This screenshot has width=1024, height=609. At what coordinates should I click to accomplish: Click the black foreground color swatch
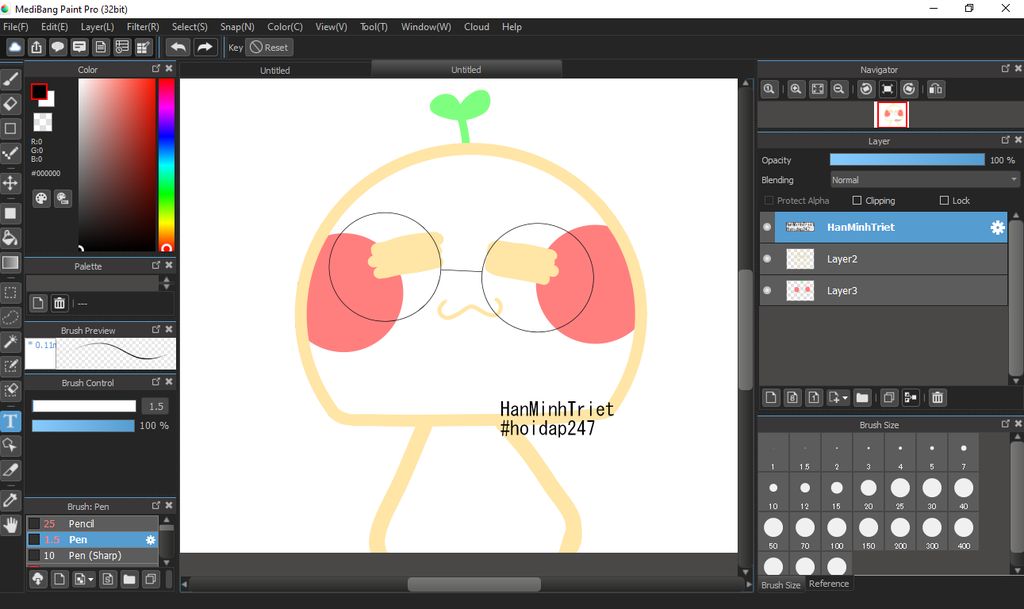click(39, 91)
